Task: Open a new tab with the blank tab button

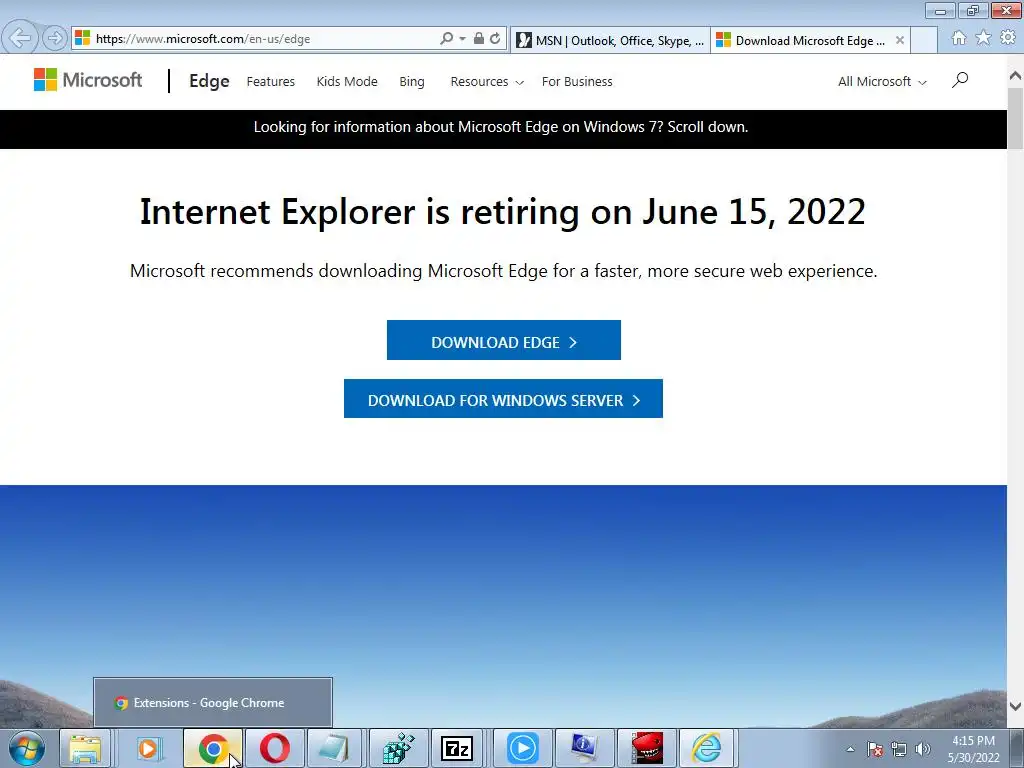Action: 924,40
